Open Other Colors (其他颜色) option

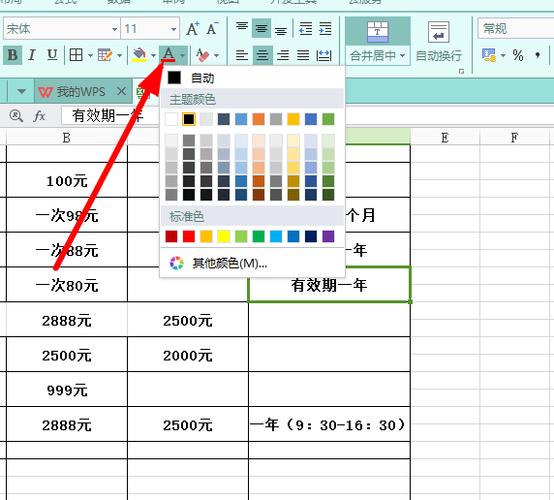(252, 263)
